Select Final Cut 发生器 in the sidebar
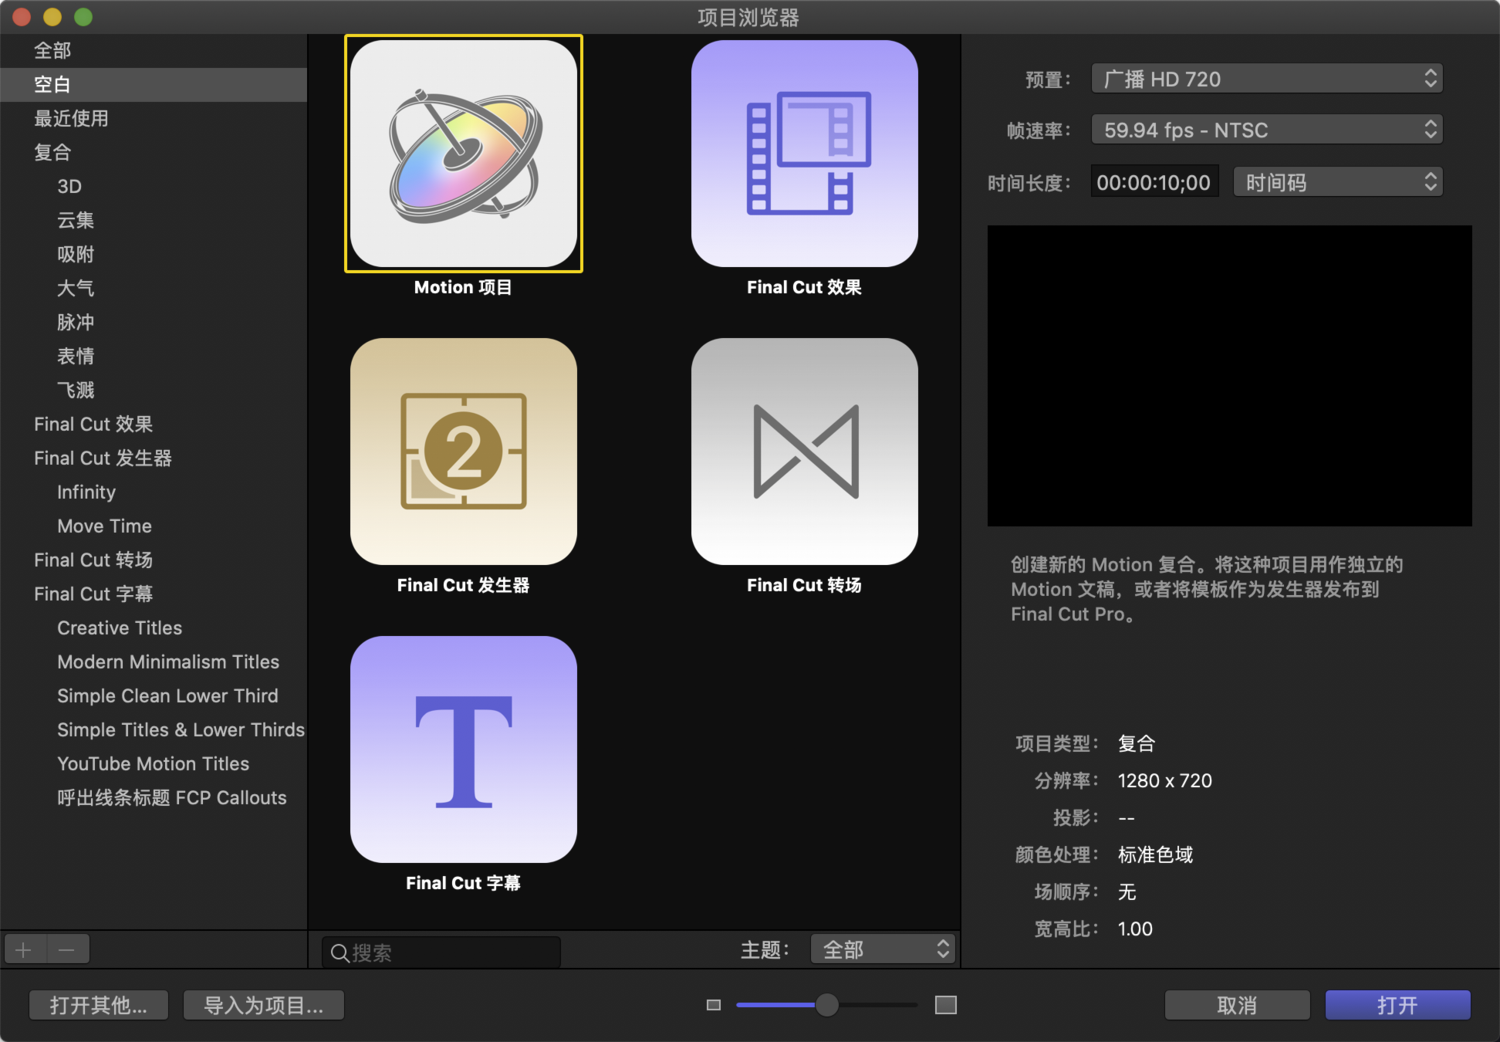The image size is (1500, 1042). click(153, 459)
